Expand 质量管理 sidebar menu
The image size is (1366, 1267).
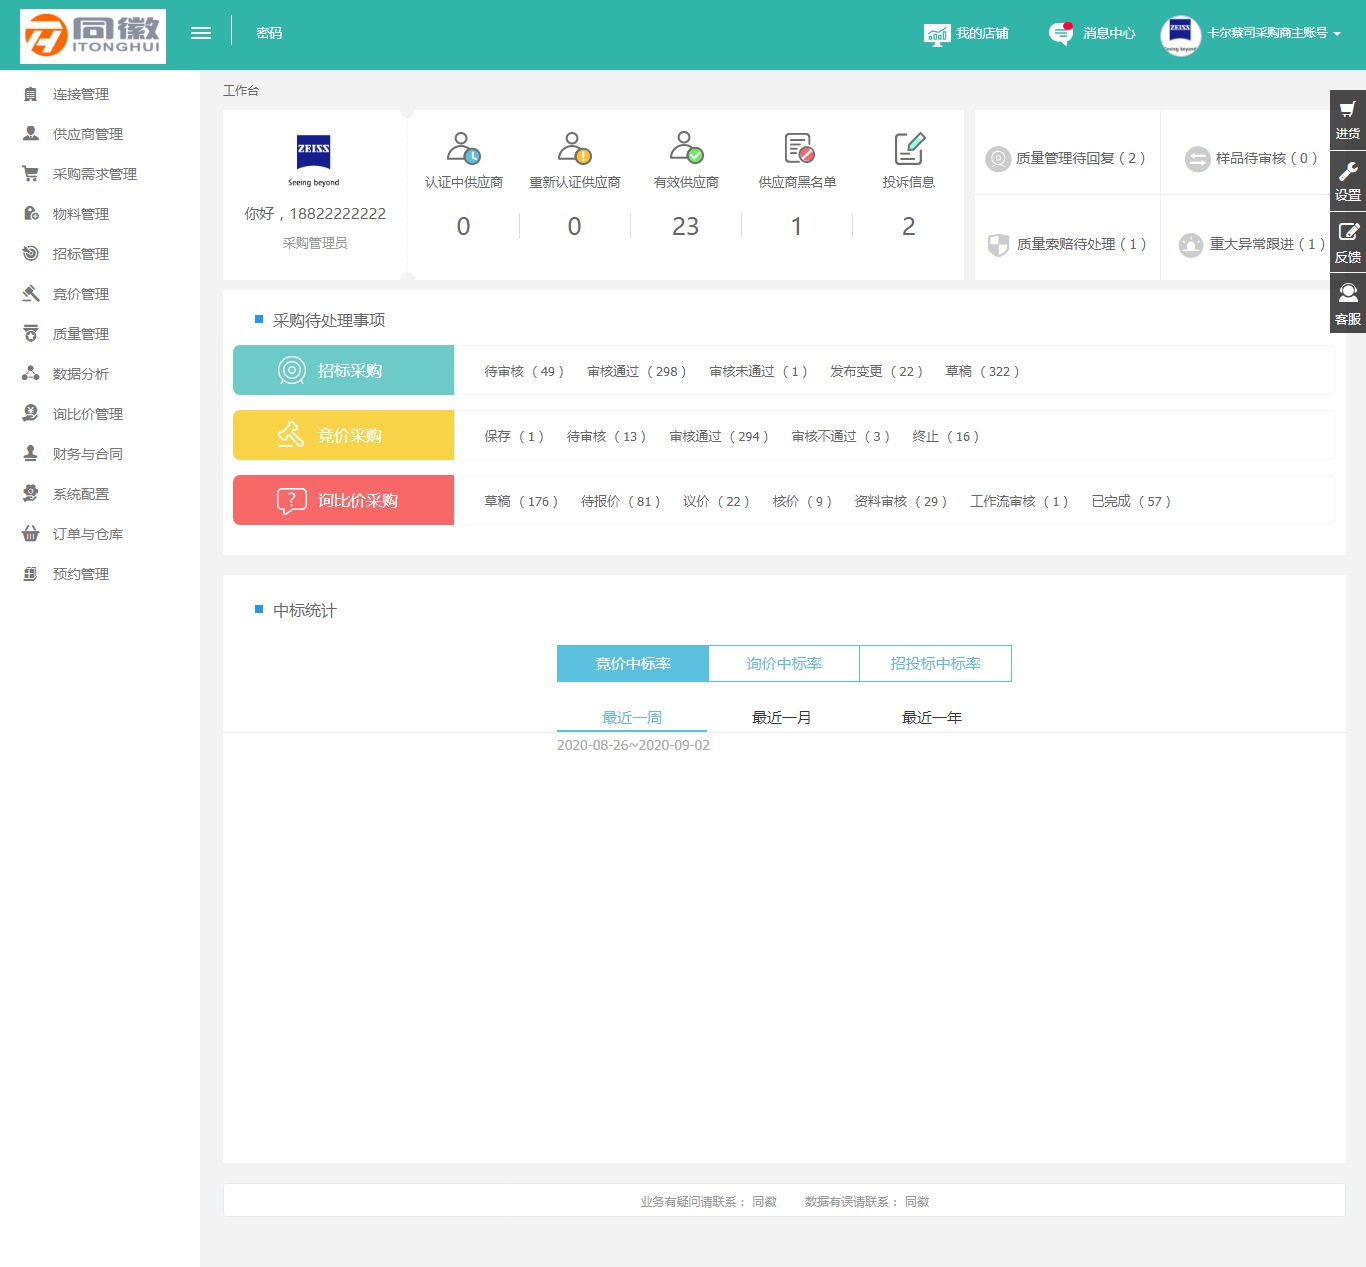(81, 334)
